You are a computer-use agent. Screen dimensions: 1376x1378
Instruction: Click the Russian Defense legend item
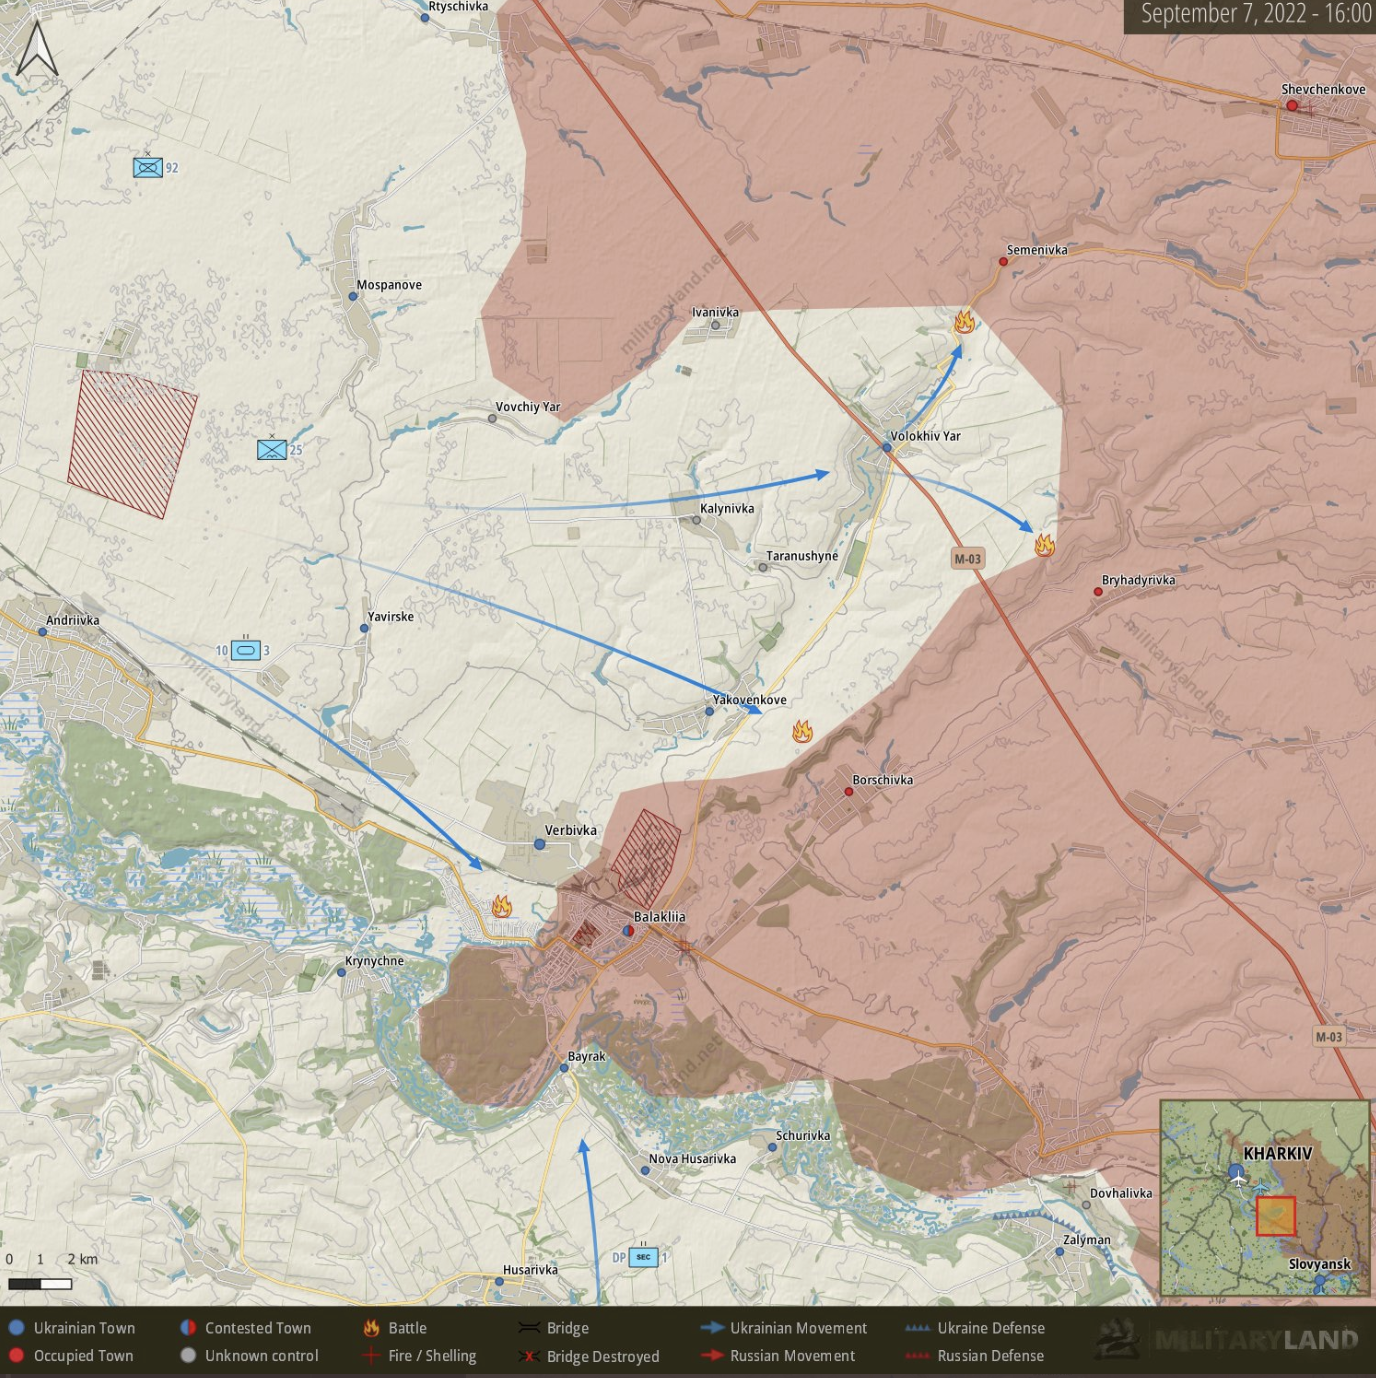coord(975,1356)
